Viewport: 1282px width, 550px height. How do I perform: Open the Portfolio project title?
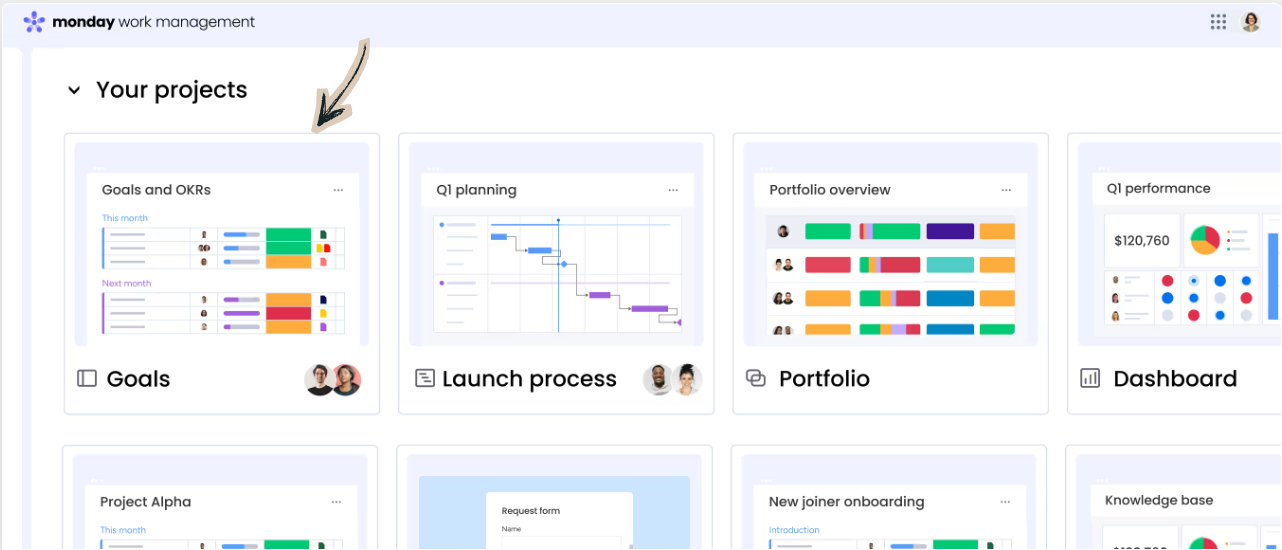coord(824,379)
